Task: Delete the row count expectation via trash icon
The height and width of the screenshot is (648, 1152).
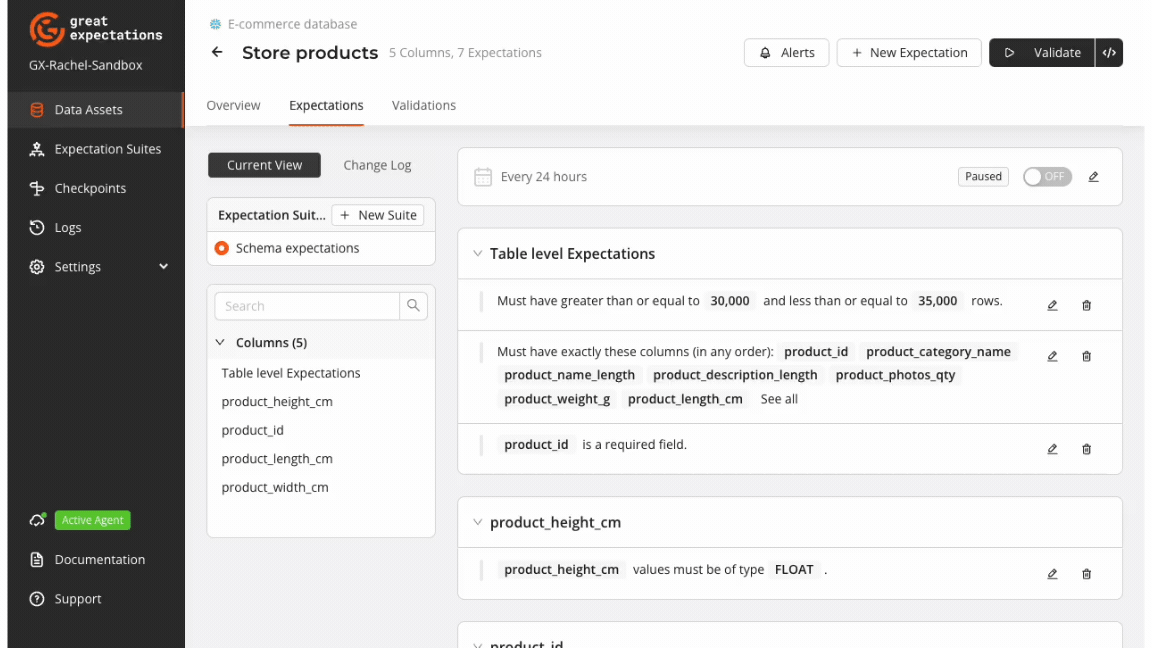Action: [1086, 305]
